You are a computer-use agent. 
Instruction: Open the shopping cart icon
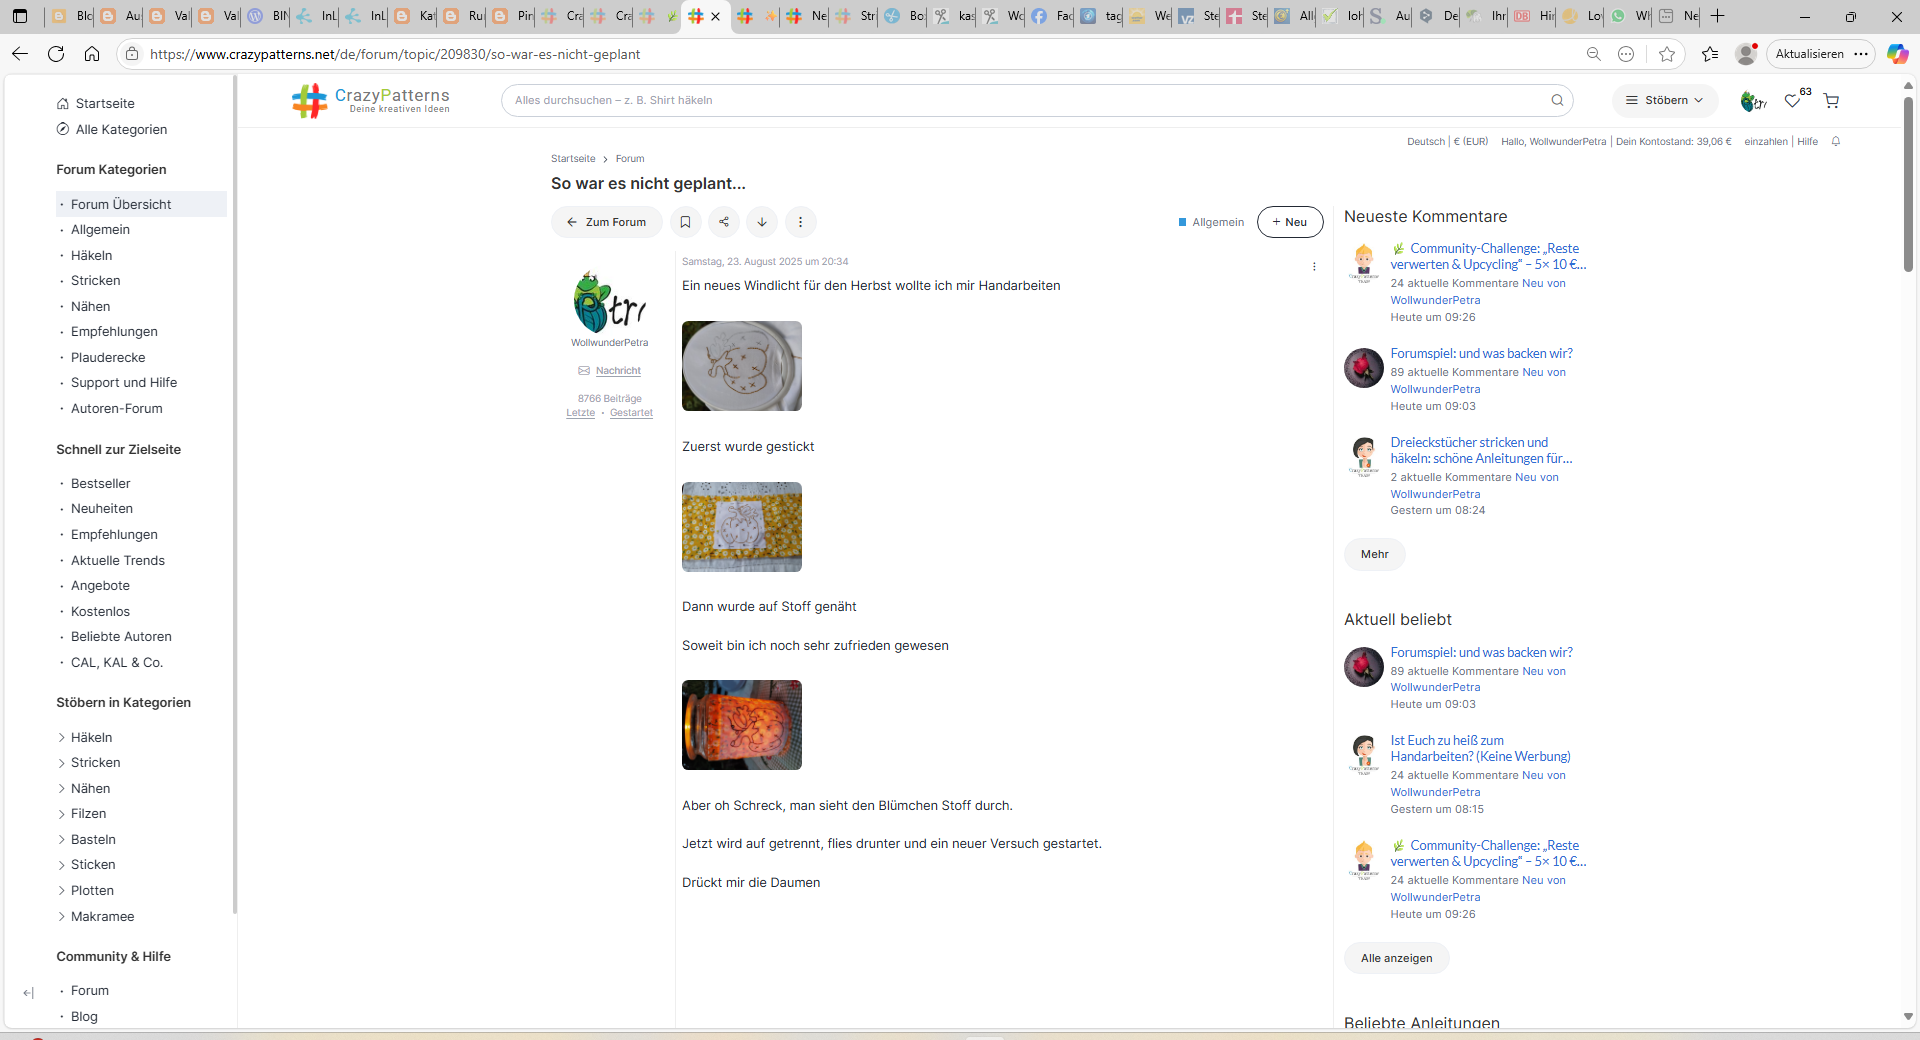1831,101
